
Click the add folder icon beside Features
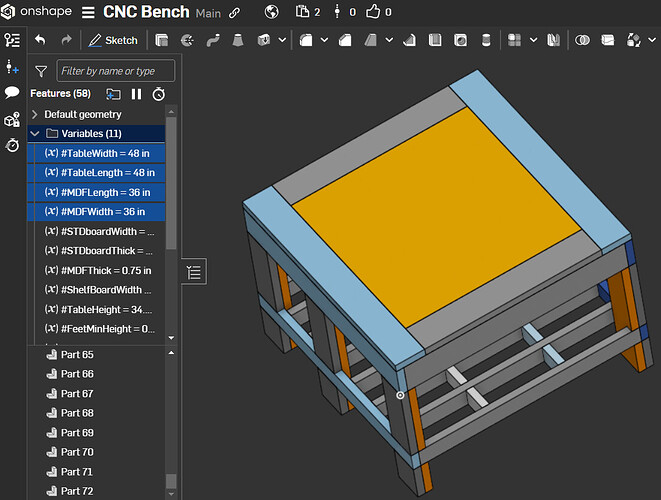113,94
